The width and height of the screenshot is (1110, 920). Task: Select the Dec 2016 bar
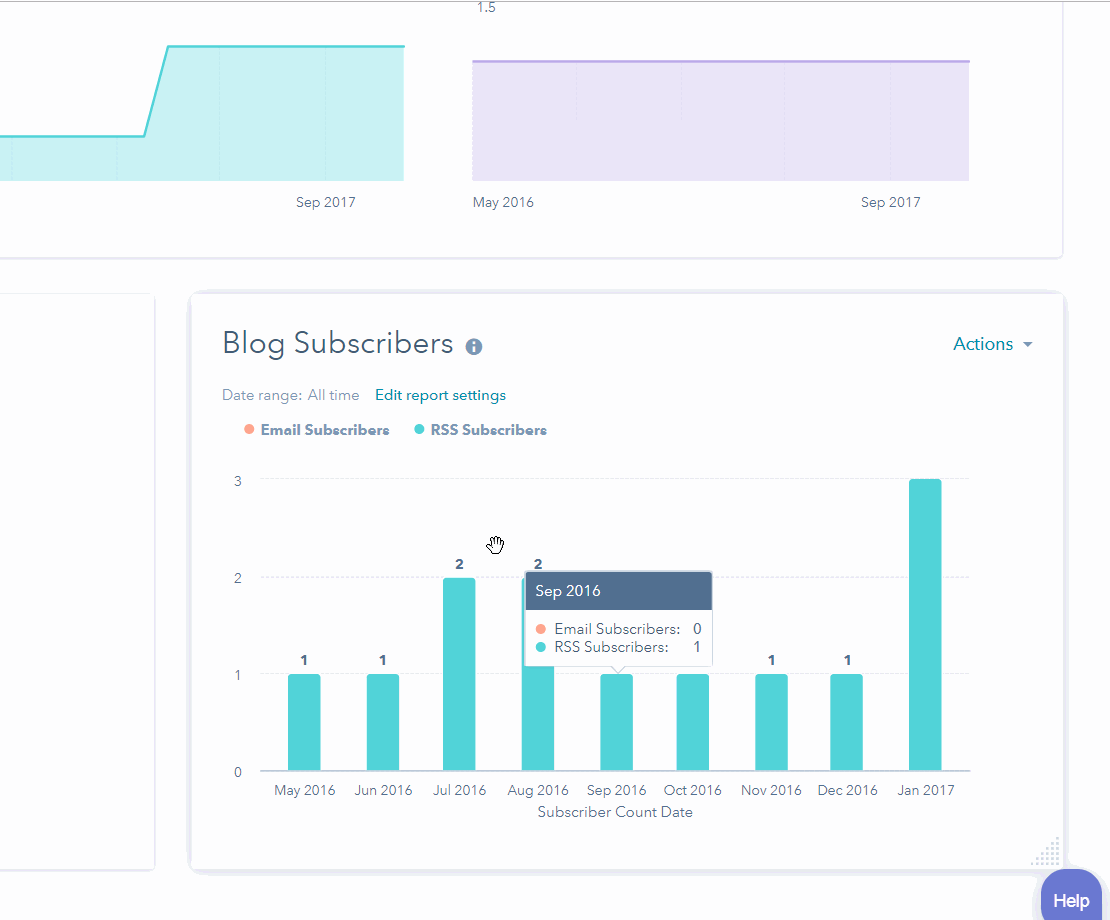coord(847,722)
